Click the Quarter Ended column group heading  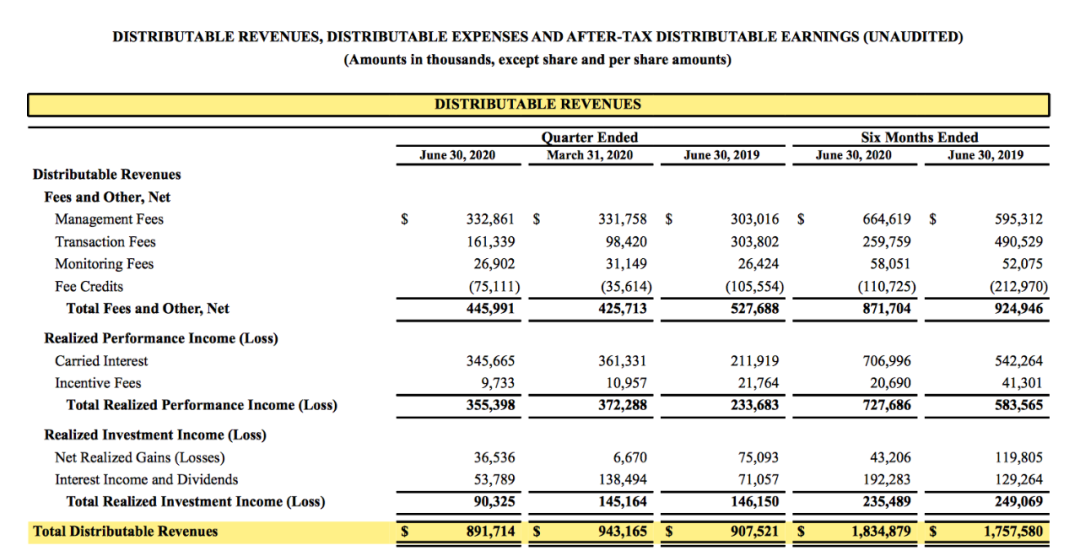click(590, 137)
